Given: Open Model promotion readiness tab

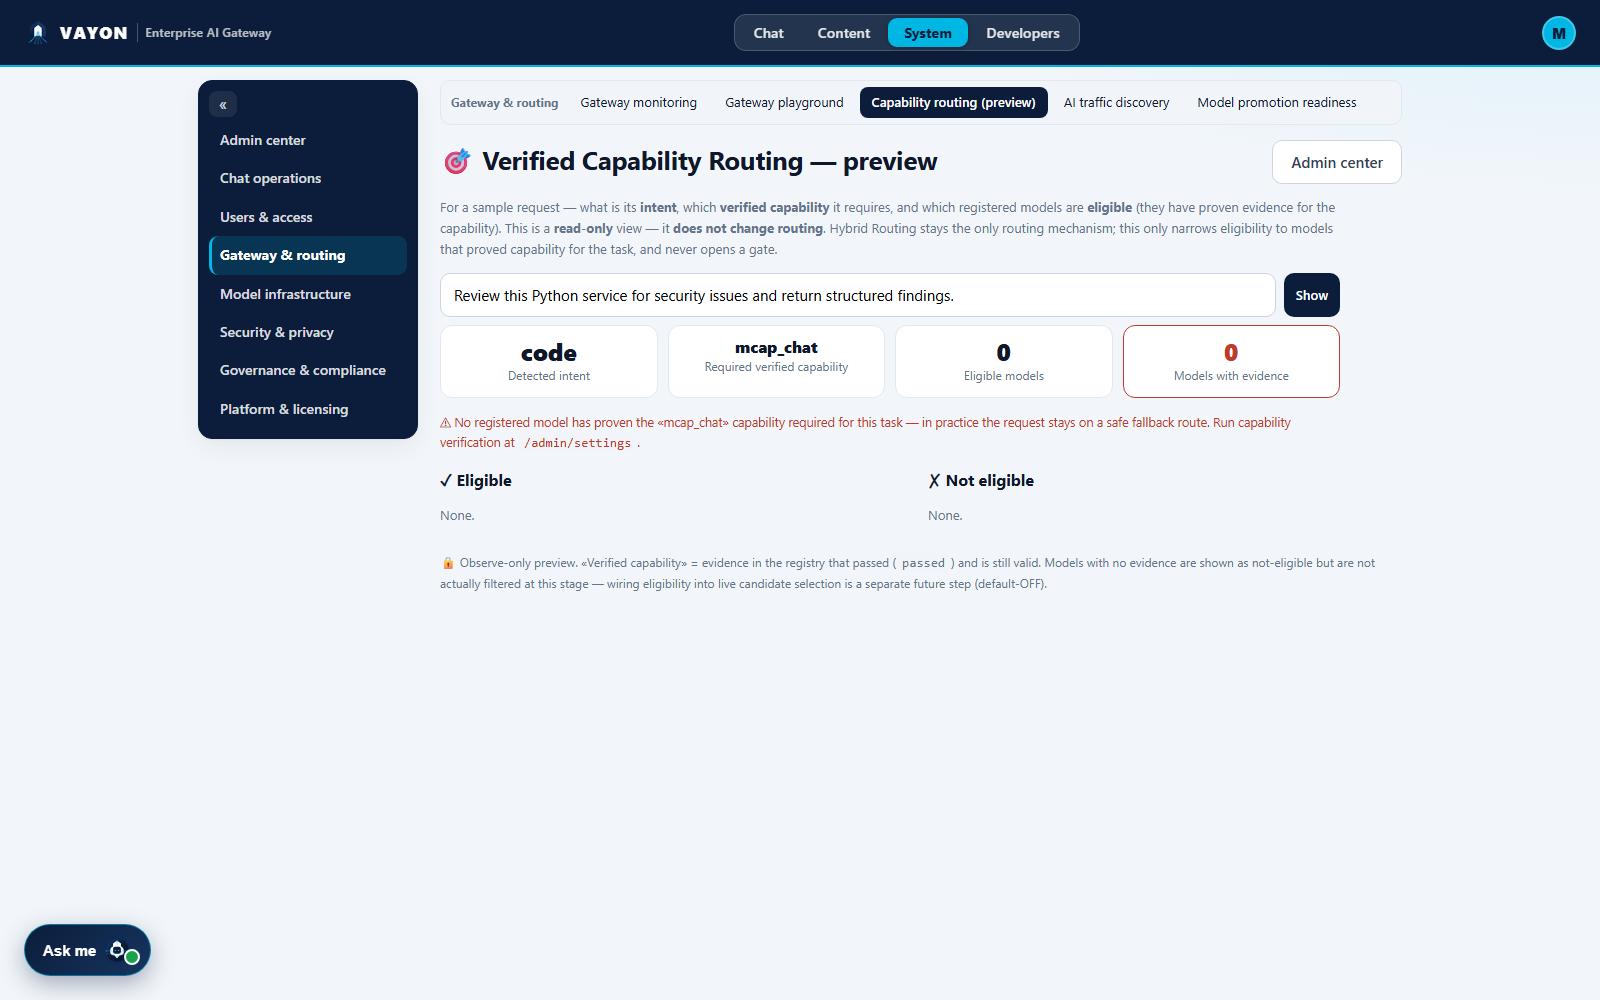Looking at the screenshot, I should coord(1276,103).
